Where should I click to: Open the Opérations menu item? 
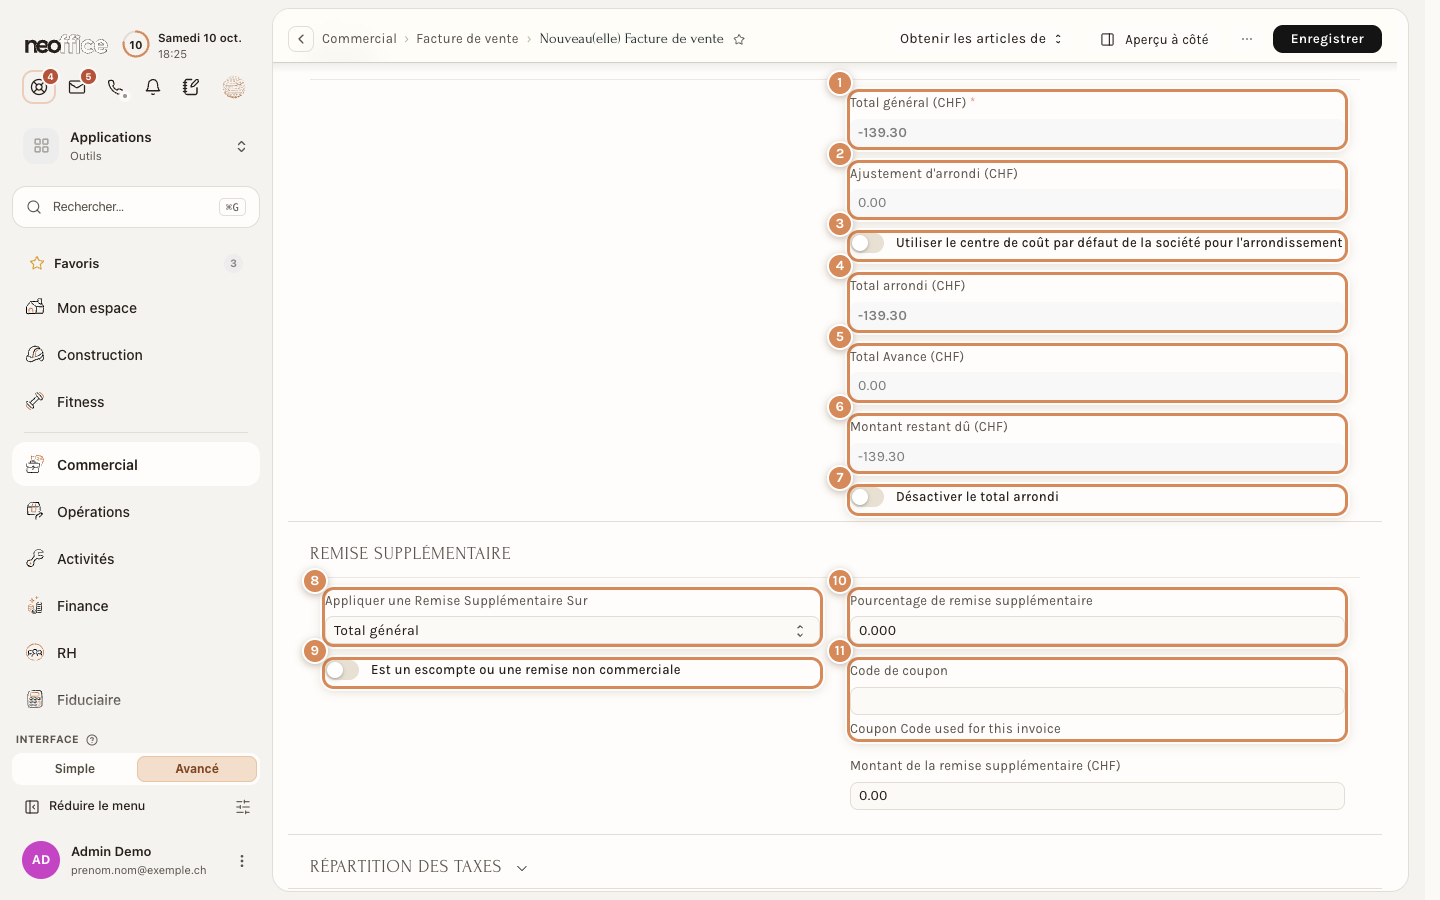(136, 512)
